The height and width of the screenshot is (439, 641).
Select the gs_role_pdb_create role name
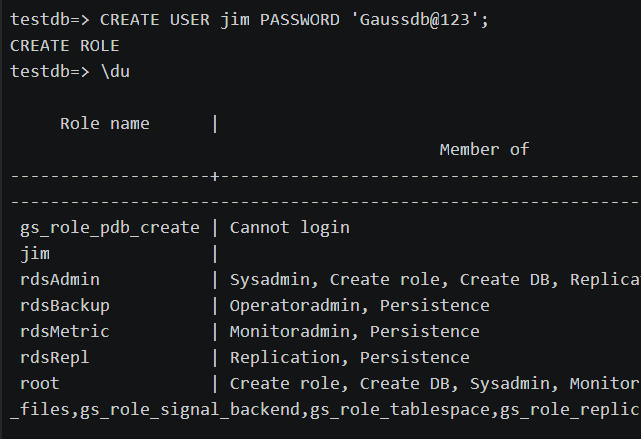click(x=110, y=228)
